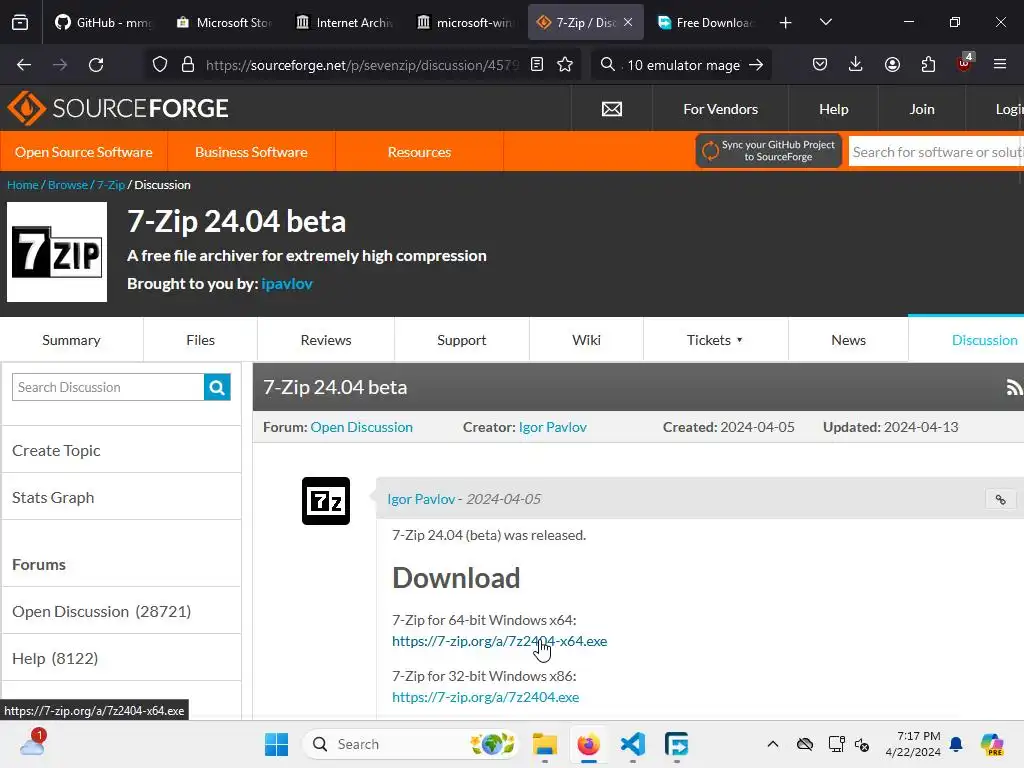
Task: Submit search with the arrow icon
Action: point(756,65)
